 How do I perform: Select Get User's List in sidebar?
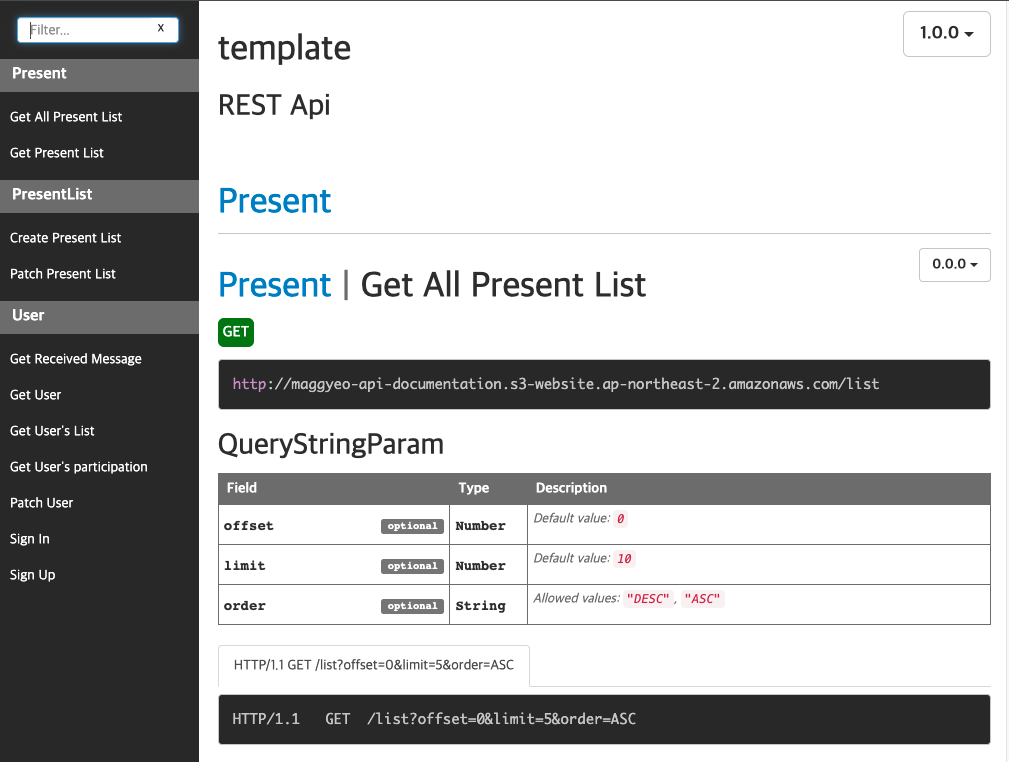[x=52, y=431]
